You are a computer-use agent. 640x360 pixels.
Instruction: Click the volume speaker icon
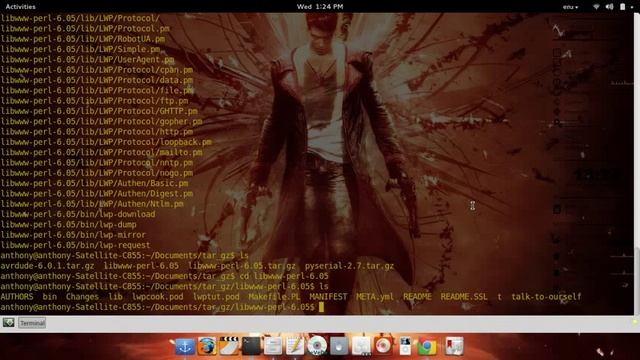609,7
